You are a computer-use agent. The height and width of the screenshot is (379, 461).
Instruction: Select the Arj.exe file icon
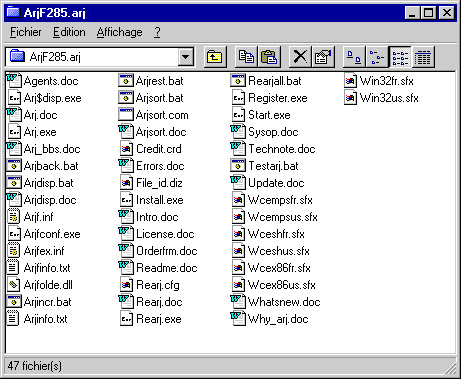click(x=14, y=132)
